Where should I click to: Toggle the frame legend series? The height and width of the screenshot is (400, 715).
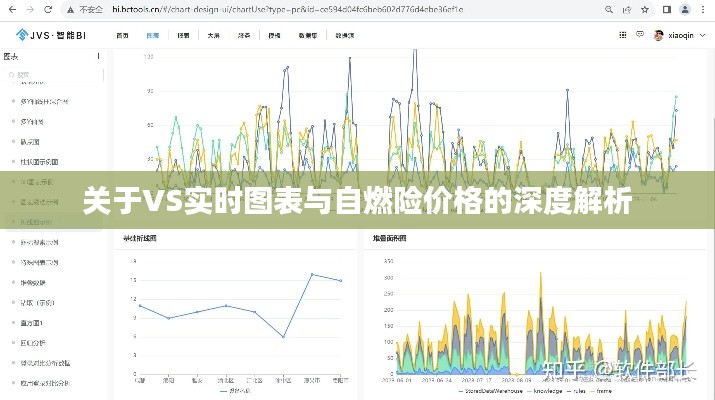click(601, 391)
